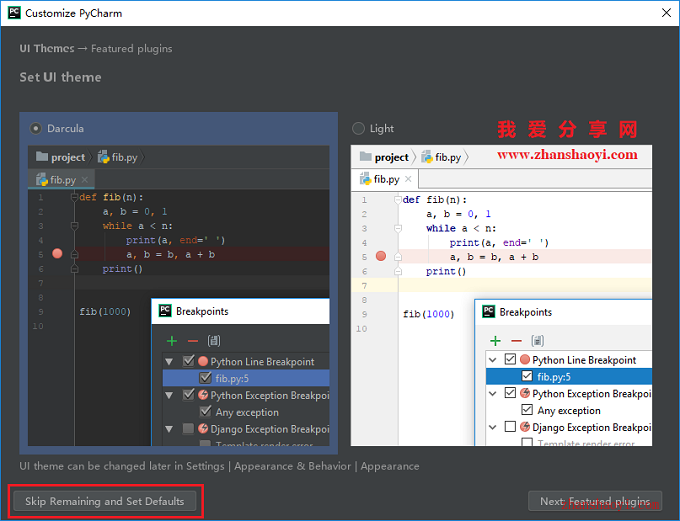Collapse Python Line Breakpoint in Darcula preview

pos(169,361)
